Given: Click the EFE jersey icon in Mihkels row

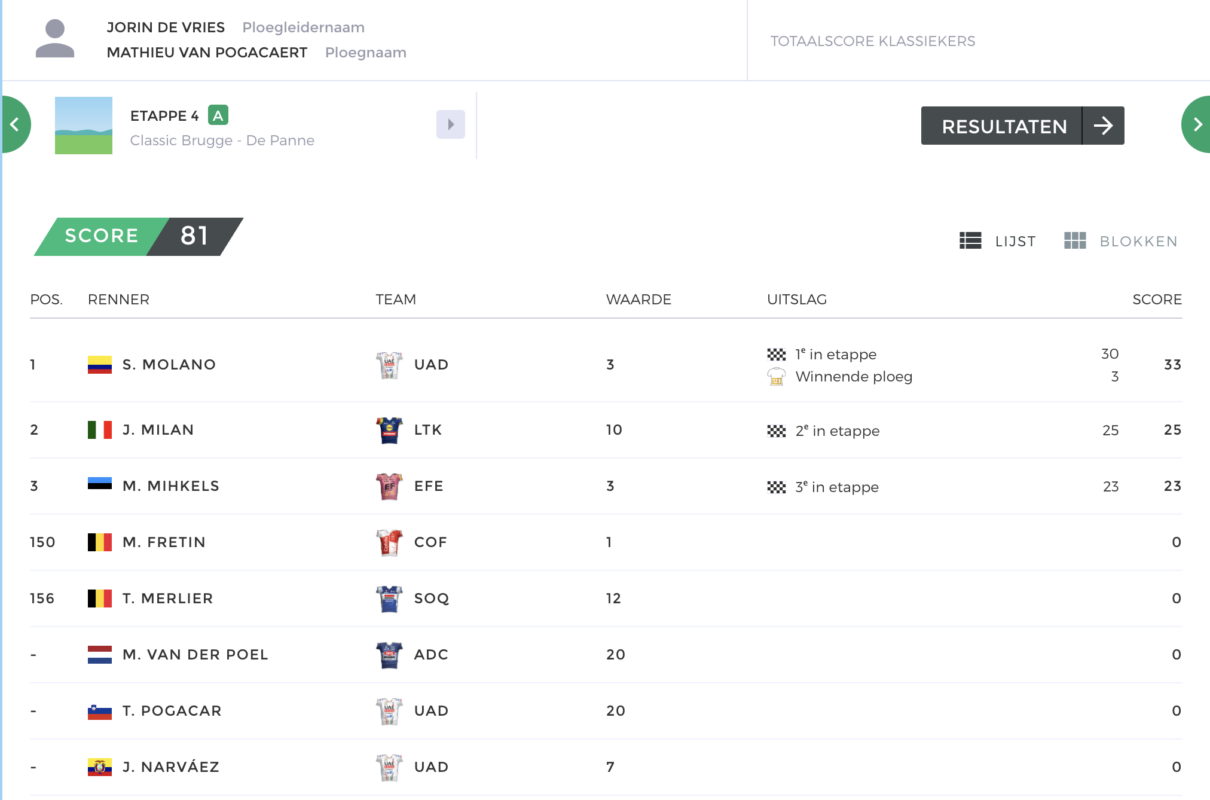Looking at the screenshot, I should pos(389,486).
